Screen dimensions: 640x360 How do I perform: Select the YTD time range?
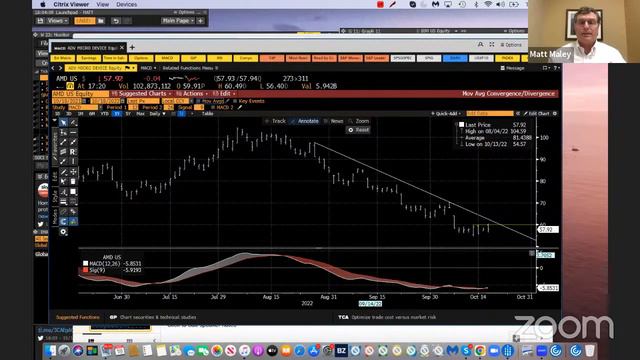click(x=104, y=114)
